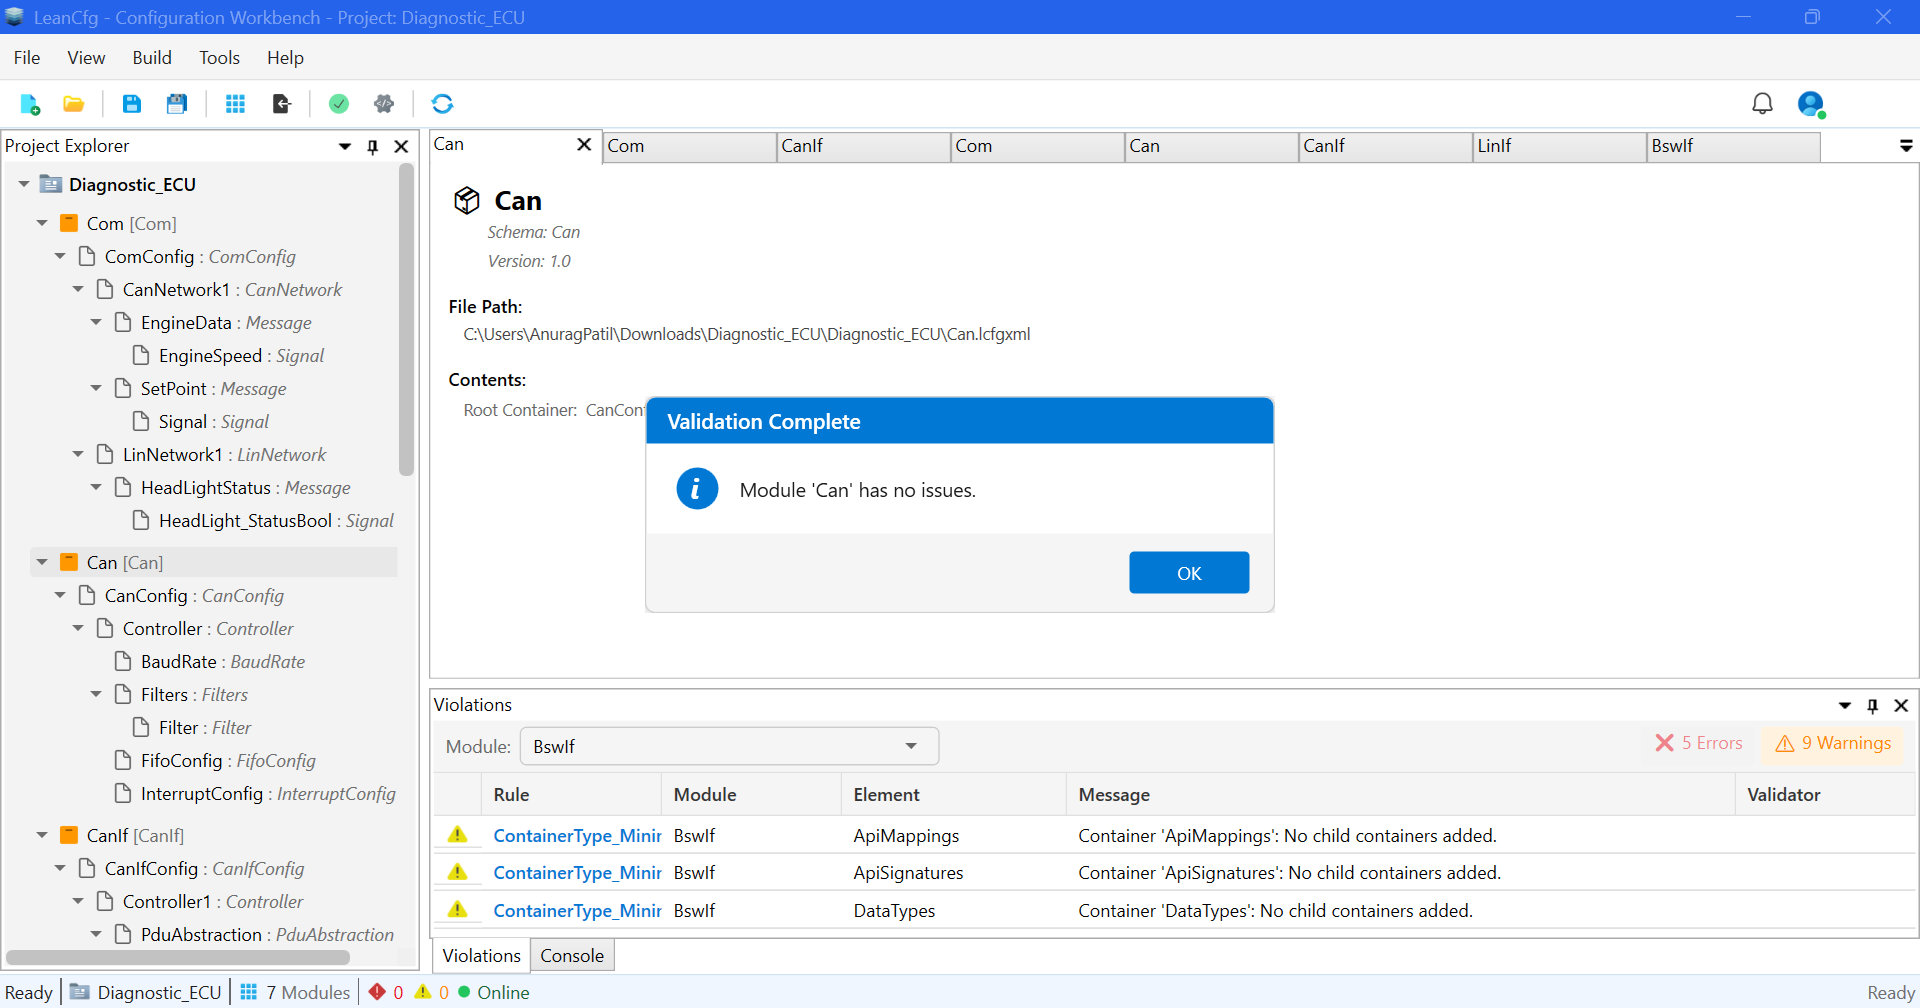Open notifications via the bell icon
The width and height of the screenshot is (1920, 1008).
1762,104
